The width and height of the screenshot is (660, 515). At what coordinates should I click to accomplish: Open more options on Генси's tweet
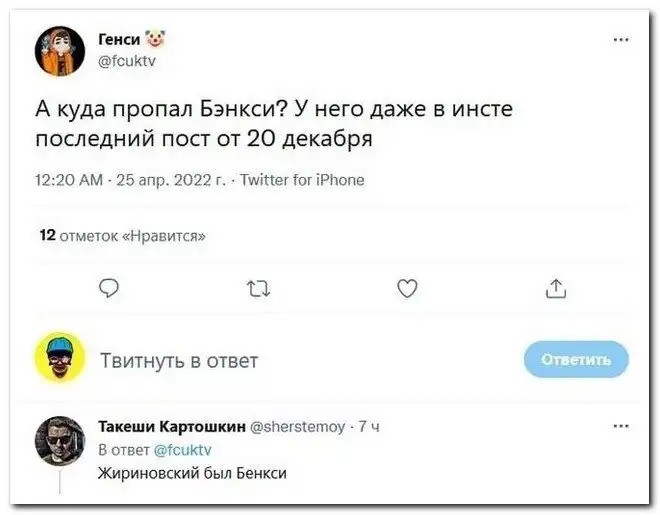621,41
